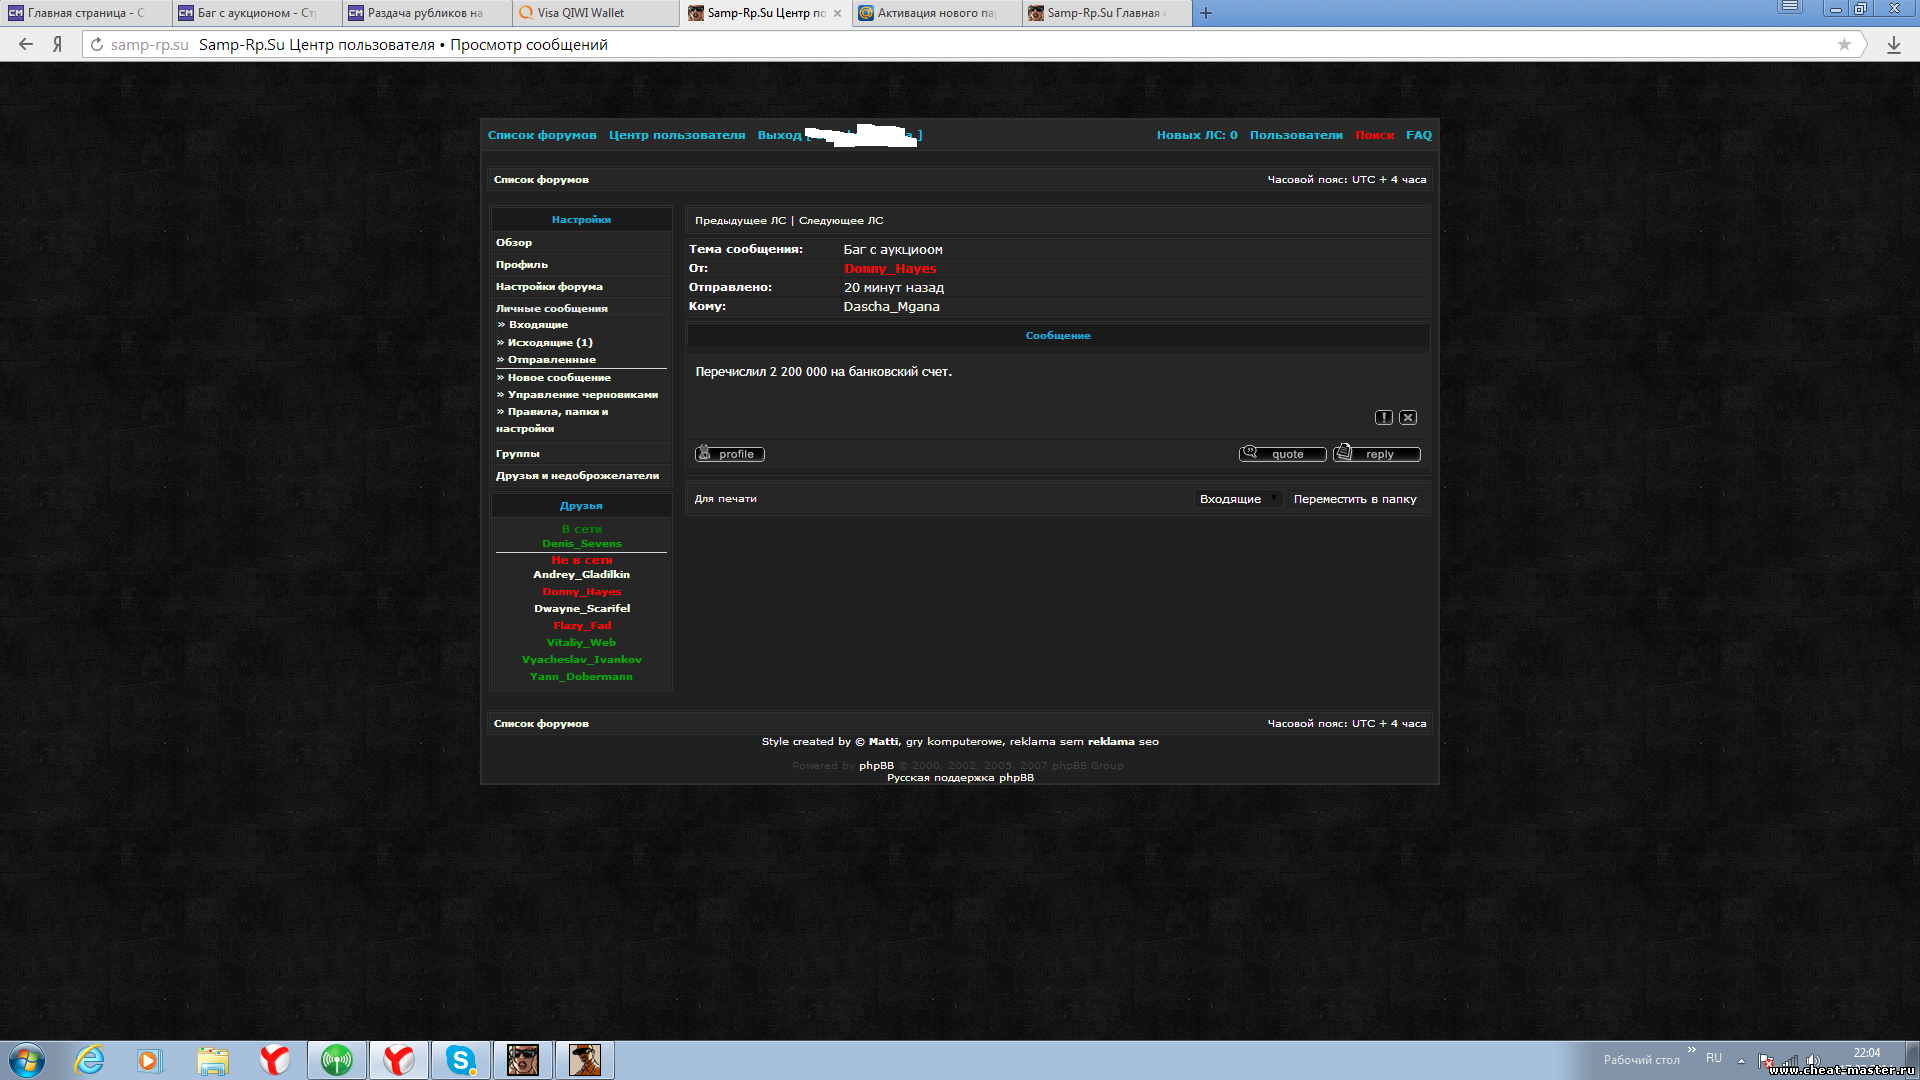Open browser downloads arrow icon
1920x1080 pixels.
(1893, 44)
